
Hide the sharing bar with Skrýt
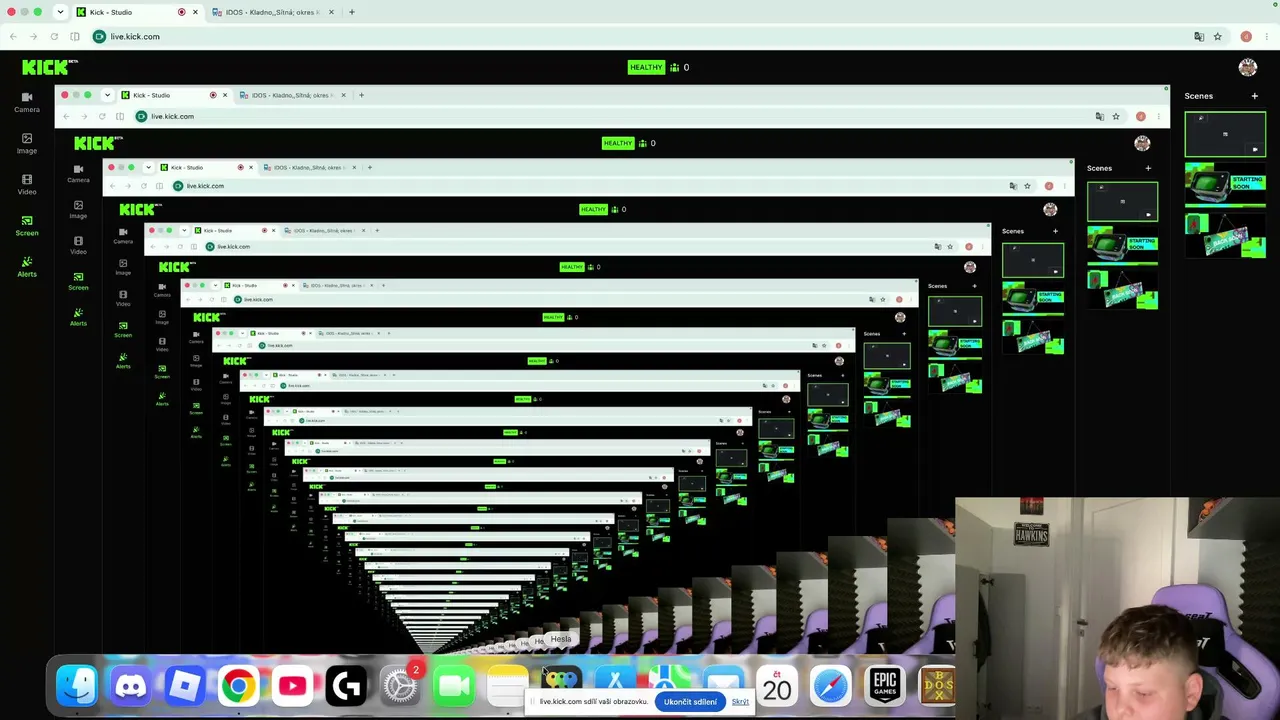[x=740, y=702]
